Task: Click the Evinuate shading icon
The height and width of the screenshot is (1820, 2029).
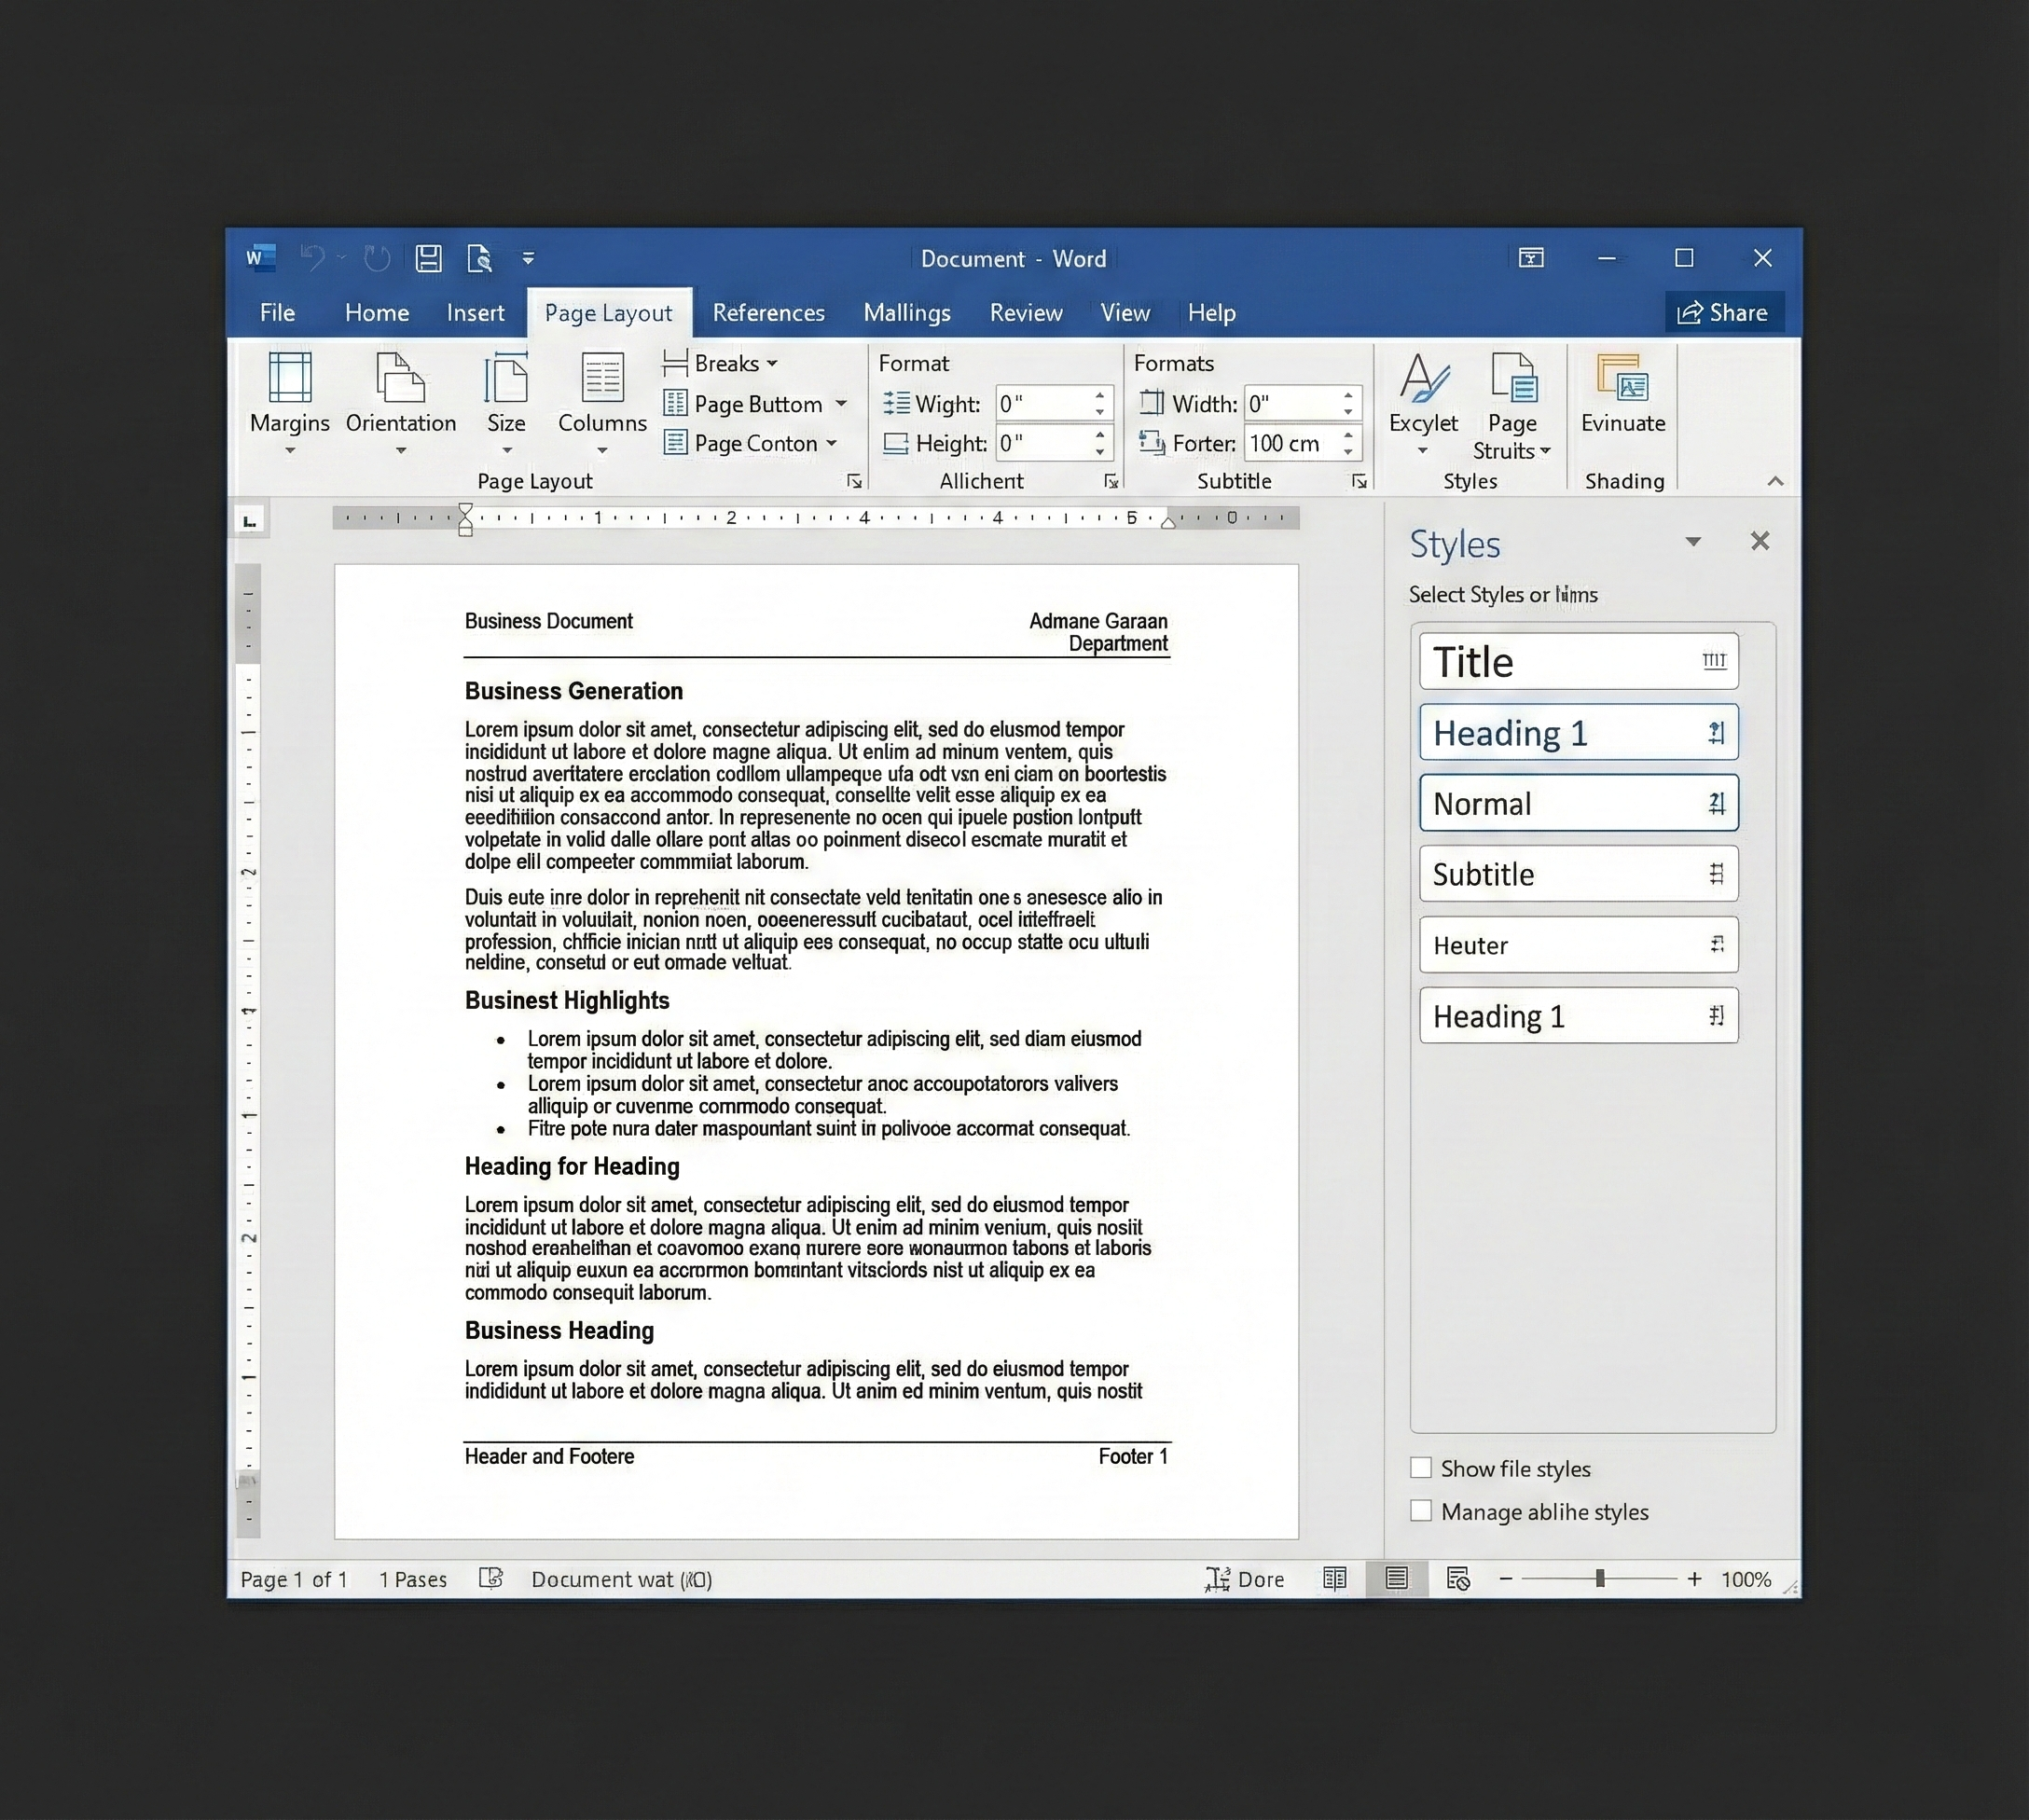Action: [1622, 380]
